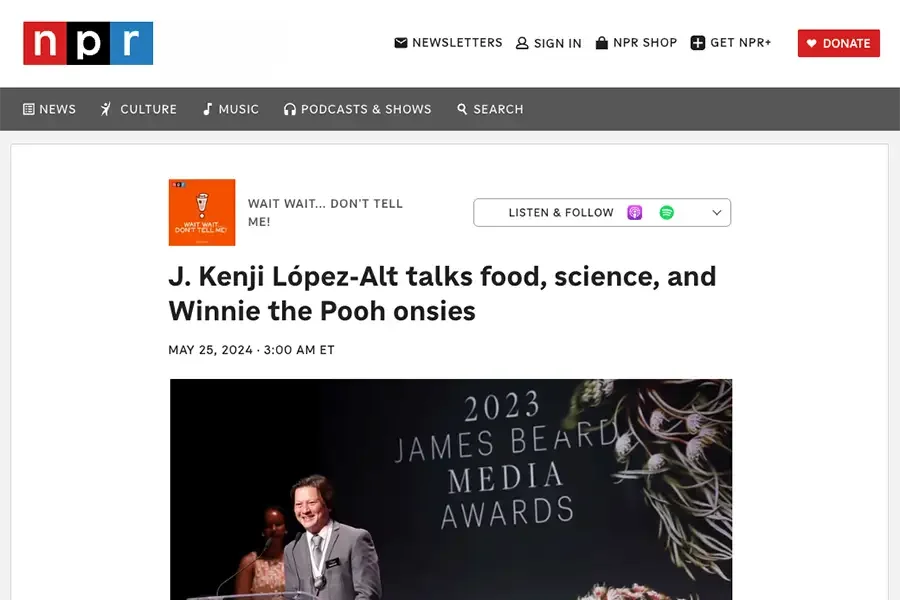Click the Newsletters envelope icon

(401, 43)
